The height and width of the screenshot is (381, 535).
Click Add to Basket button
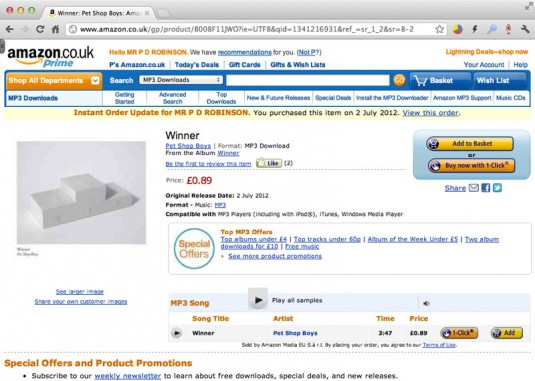471,144
